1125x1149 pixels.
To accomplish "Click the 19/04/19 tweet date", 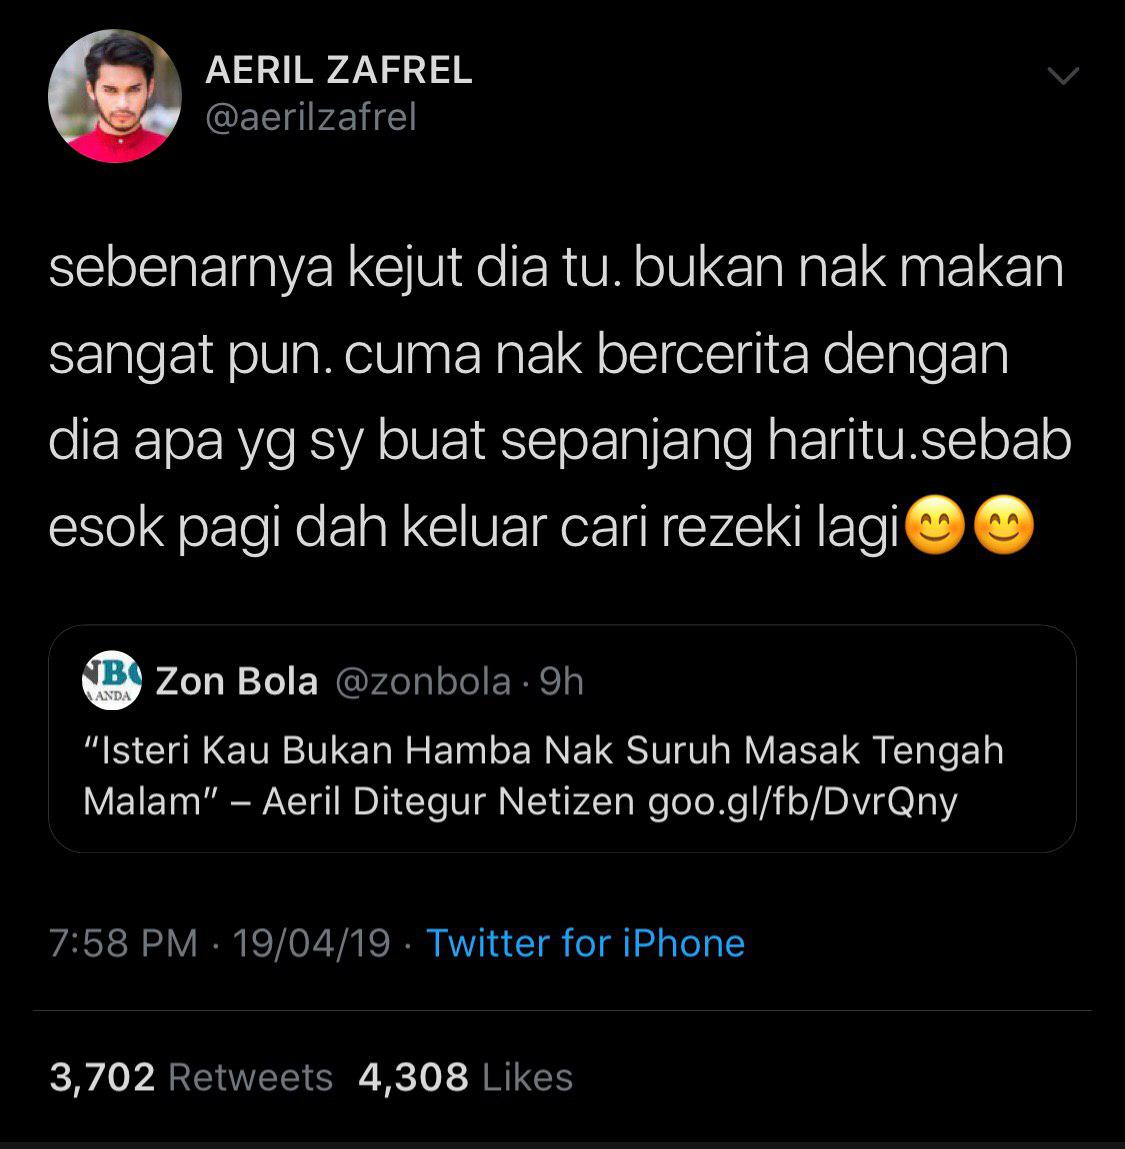I will pos(311,944).
